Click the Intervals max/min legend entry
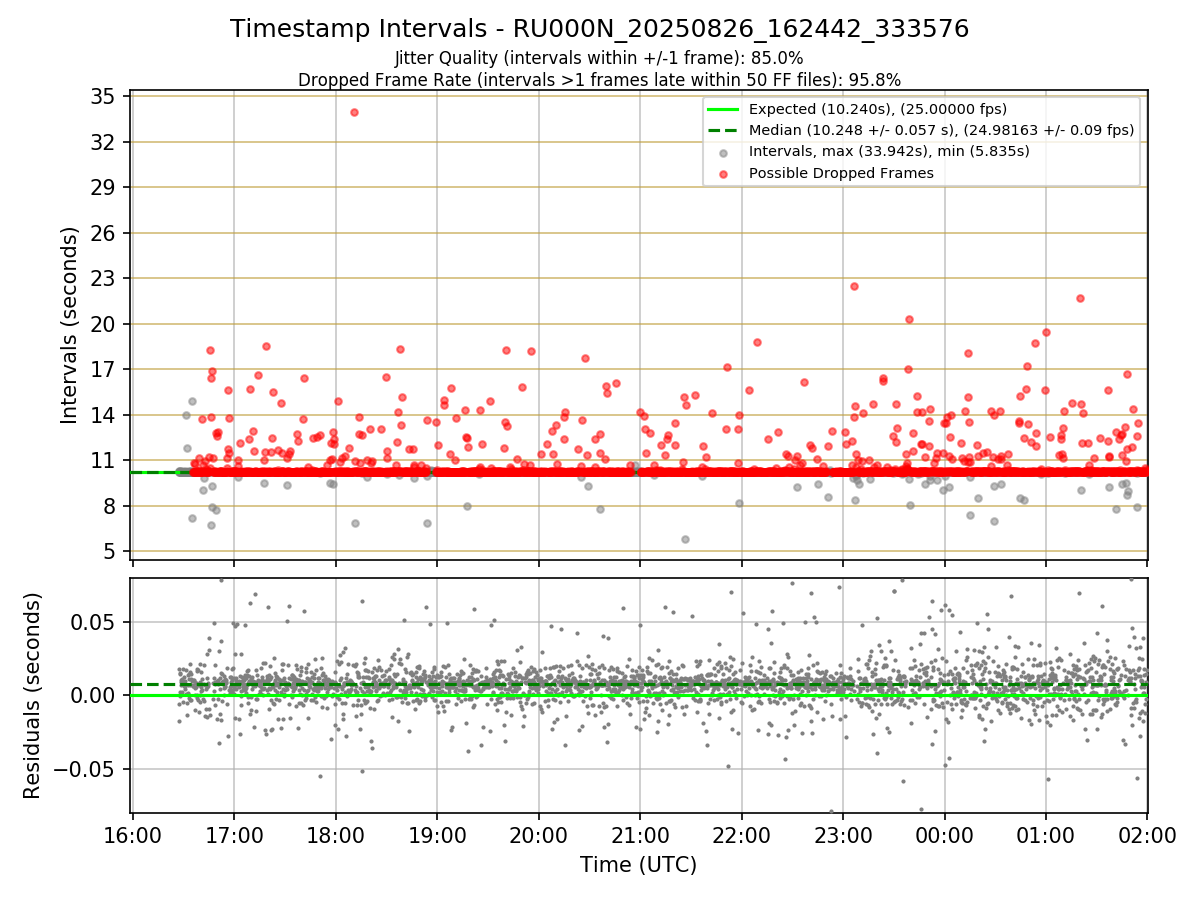Screen dimensions: 1200x900 click(x=889, y=151)
